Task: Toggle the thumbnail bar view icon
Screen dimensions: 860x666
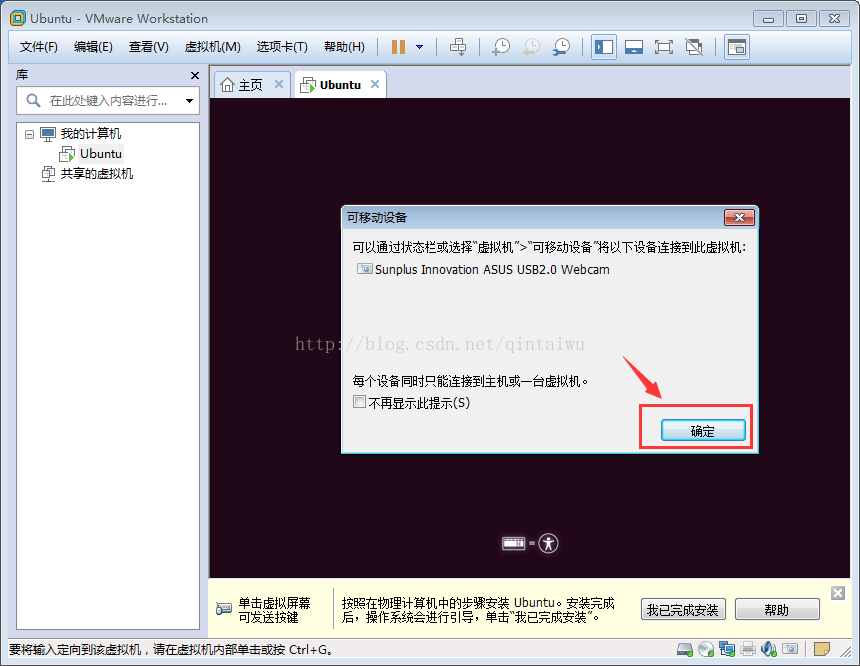Action: (634, 47)
